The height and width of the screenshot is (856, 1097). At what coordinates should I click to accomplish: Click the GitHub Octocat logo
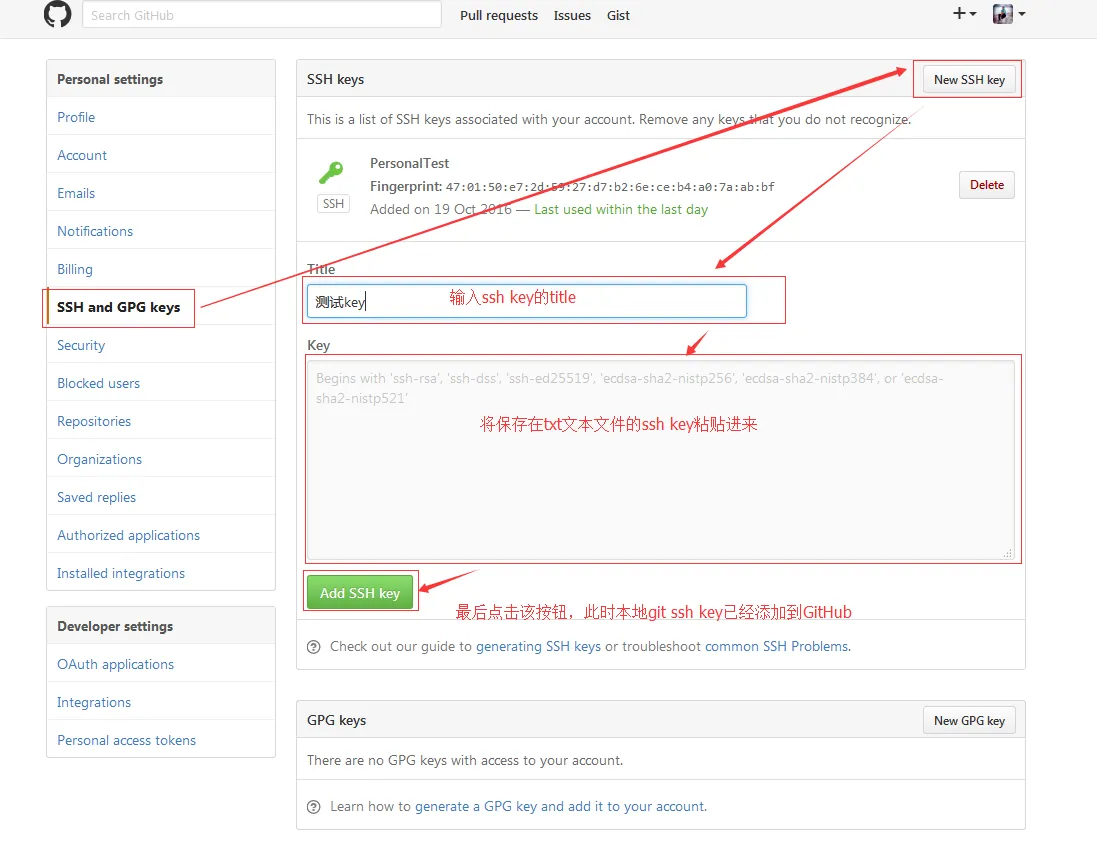(x=57, y=13)
